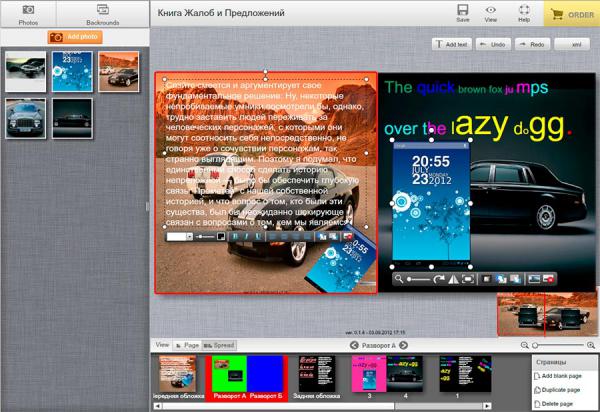The height and width of the screenshot is (412, 600).
Task: Open View via the eye icon
Action: pos(491,13)
